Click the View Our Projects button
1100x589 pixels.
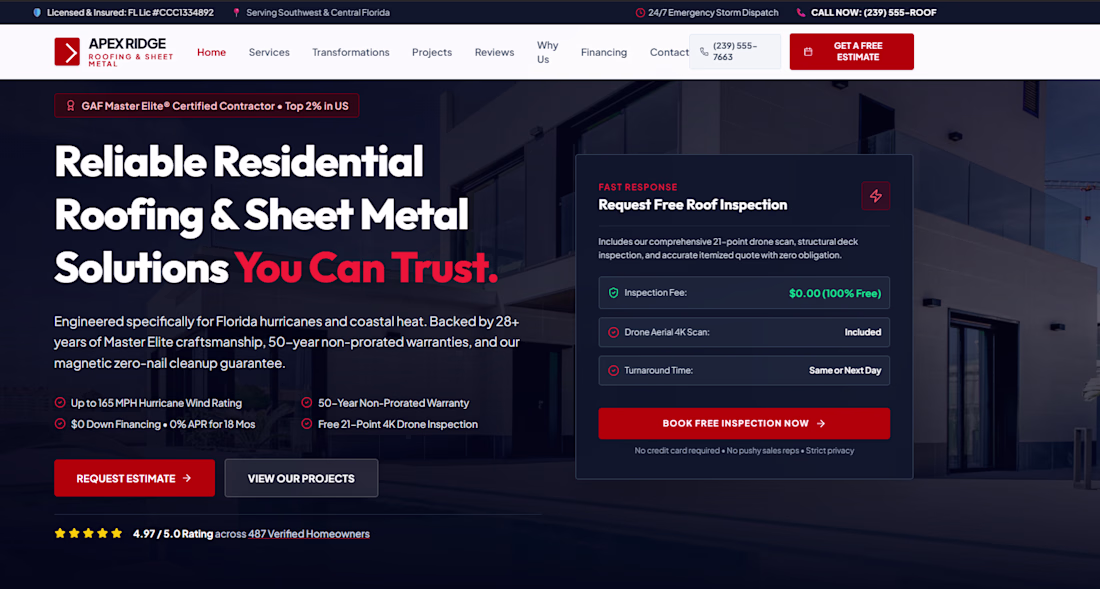301,478
